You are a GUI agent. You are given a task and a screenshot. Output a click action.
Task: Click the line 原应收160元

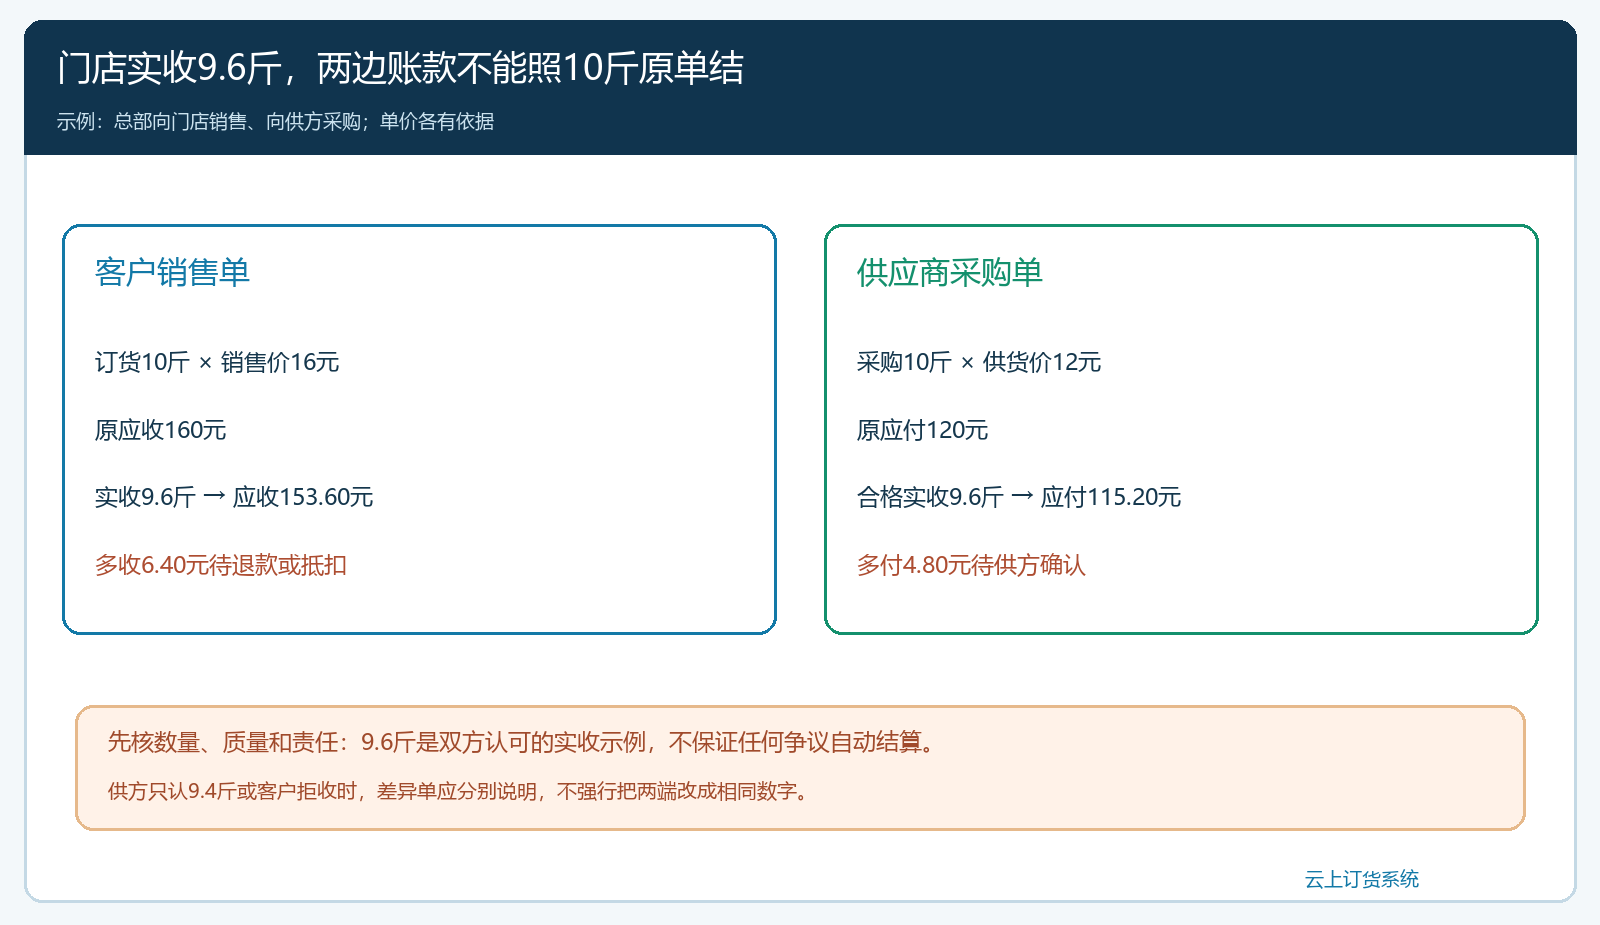click(x=161, y=430)
